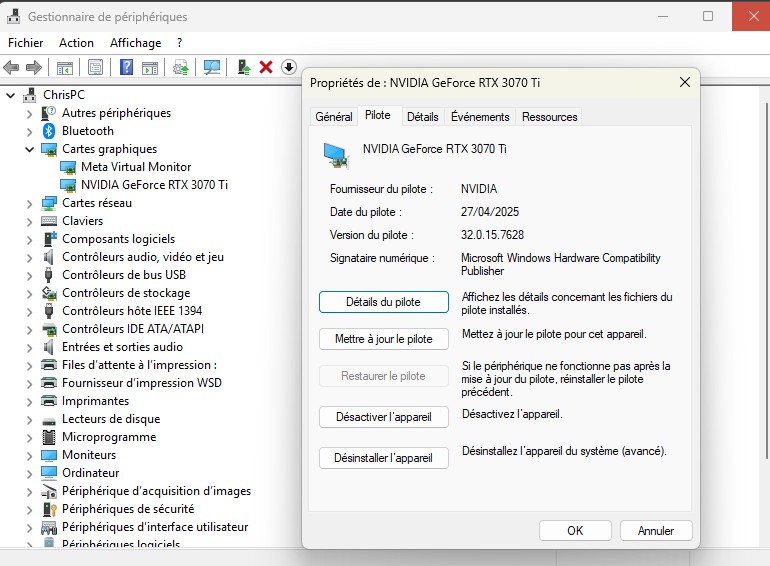Click the Add driver green arrow icon
The height and width of the screenshot is (566, 770).
coord(244,67)
